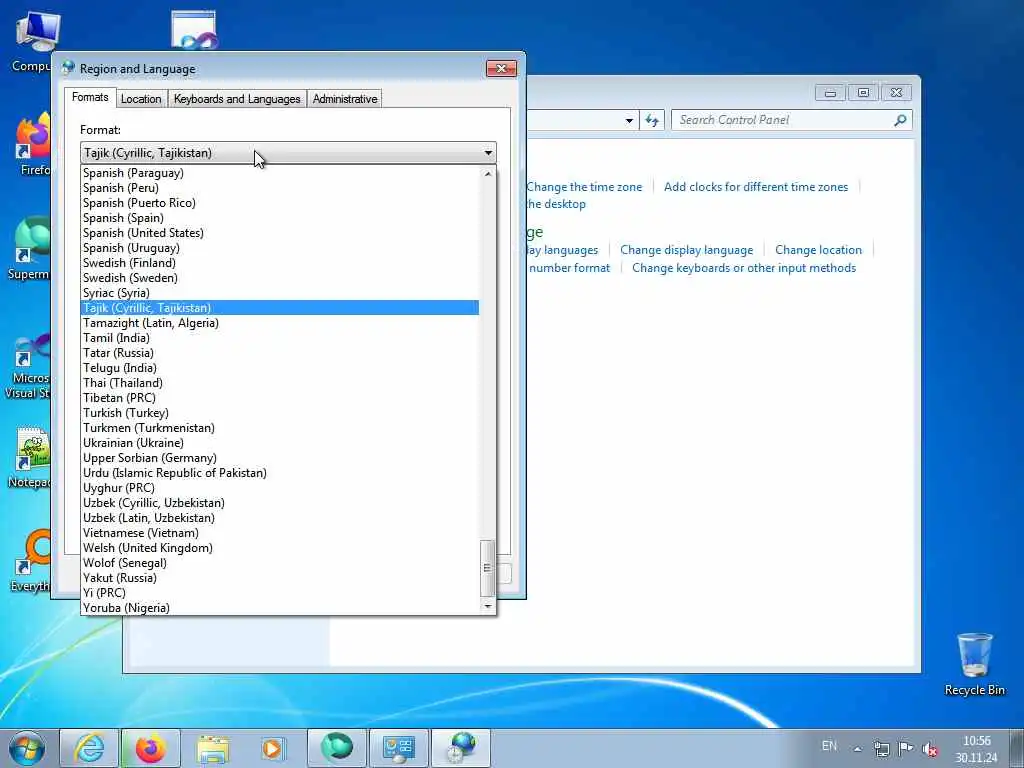1024x768 pixels.
Task: Switch to the Control Panel taskbar button
Action: tap(398, 748)
